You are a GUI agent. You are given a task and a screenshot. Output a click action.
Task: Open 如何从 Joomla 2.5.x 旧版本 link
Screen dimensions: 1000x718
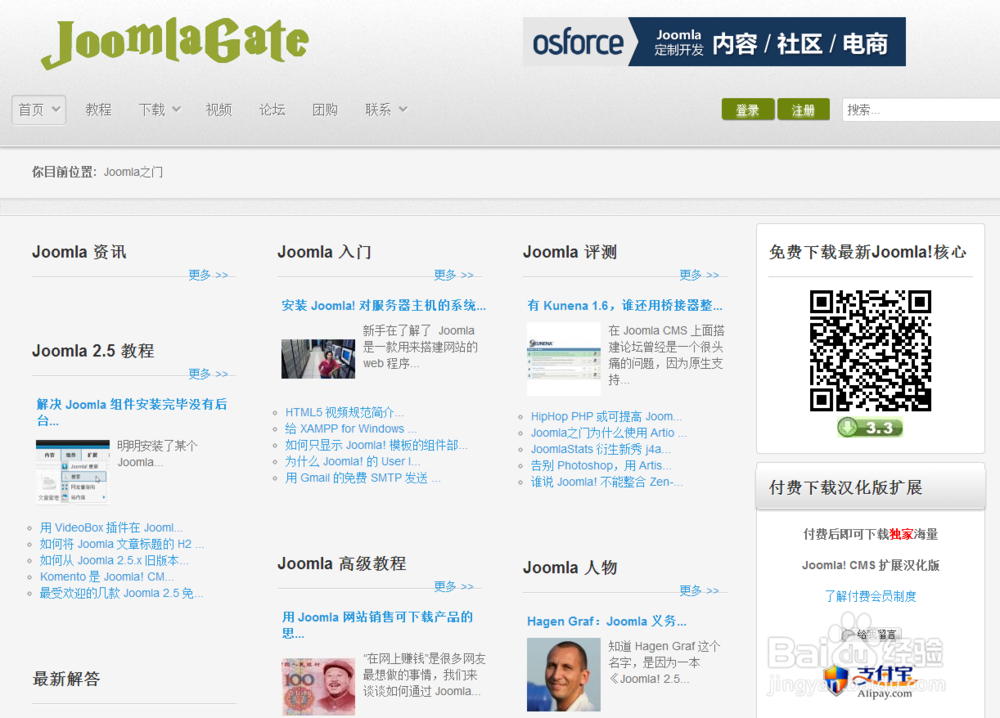click(114, 560)
